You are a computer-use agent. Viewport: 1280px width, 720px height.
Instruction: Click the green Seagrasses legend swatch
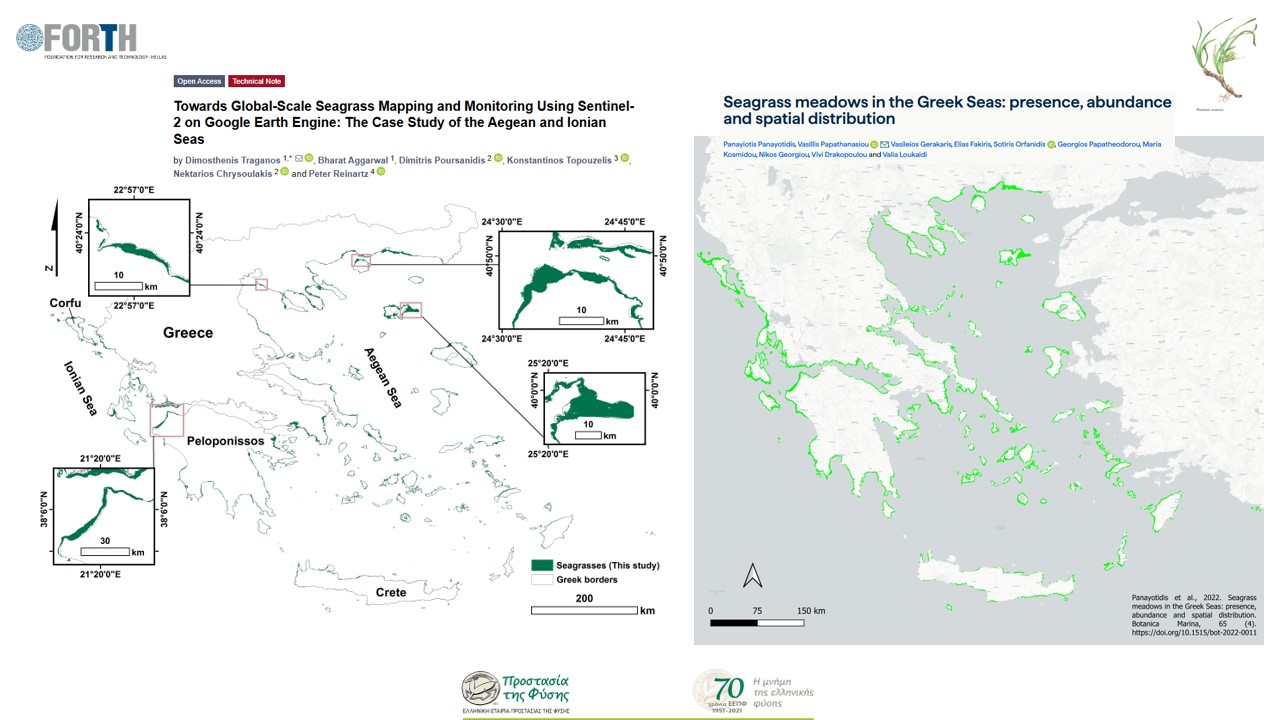pos(541,565)
